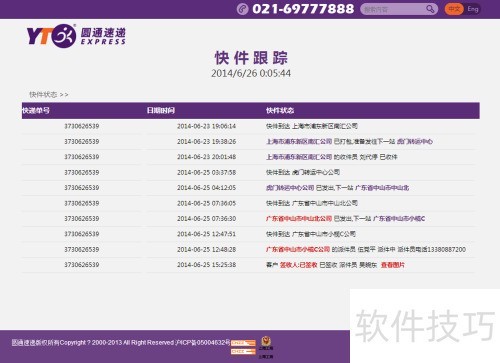Click the upper orange certification badge in footer

point(243,343)
